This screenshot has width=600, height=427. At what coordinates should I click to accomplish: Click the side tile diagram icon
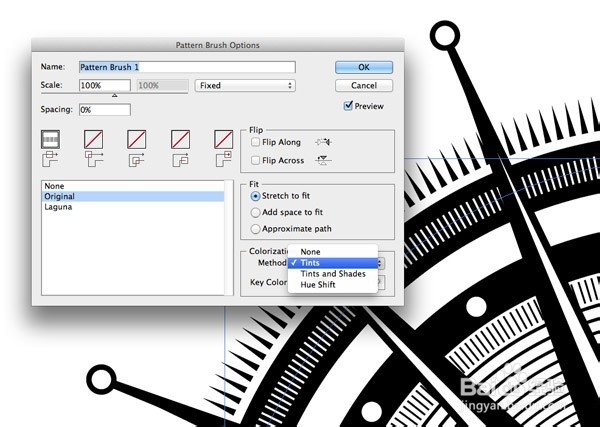[x=50, y=159]
